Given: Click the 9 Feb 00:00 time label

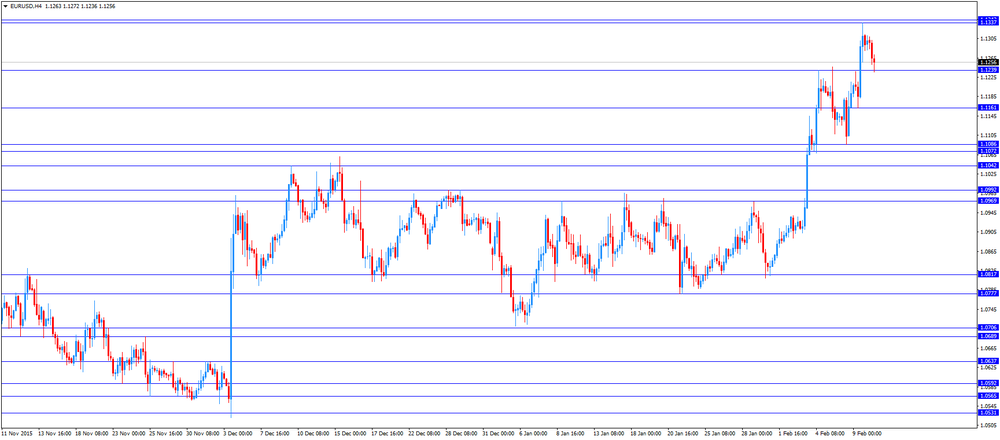Looking at the screenshot, I should [868, 432].
